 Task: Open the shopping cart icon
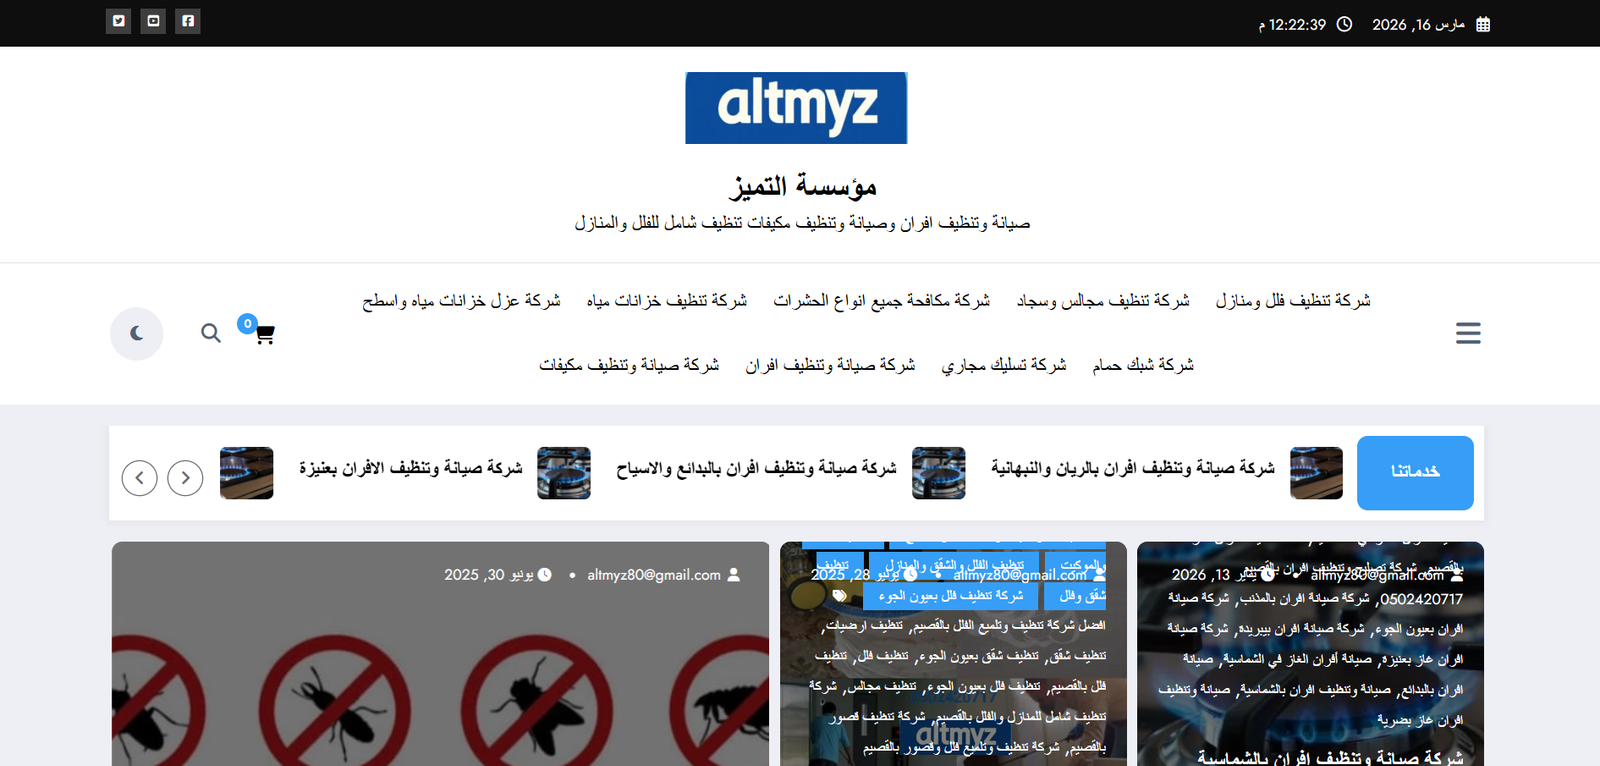[263, 334]
